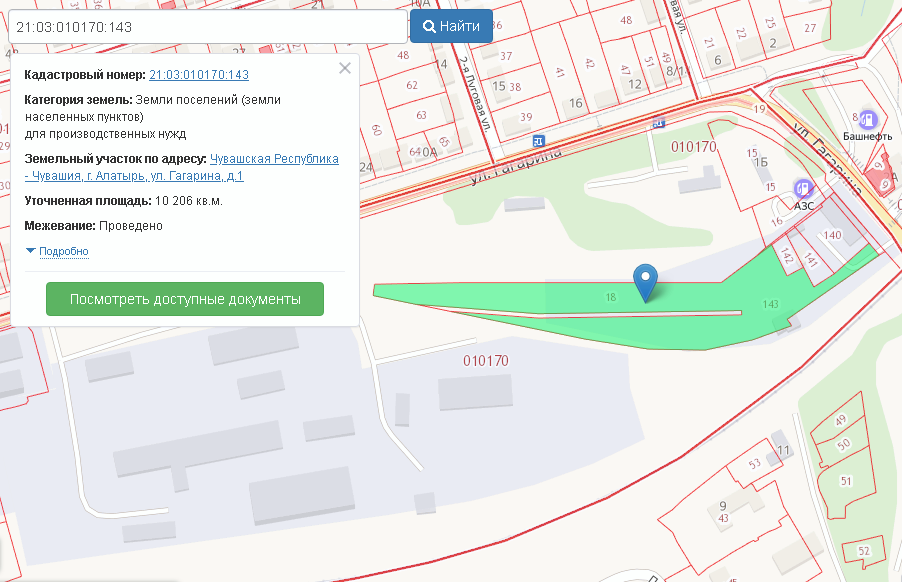This screenshot has height=582, width=902.
Task: Click the blue location pin marker
Action: coord(647,280)
